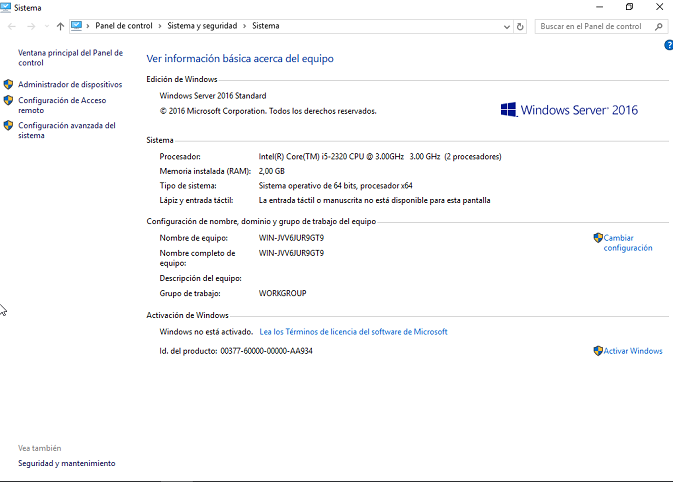Click the Sistema window title icon
673x482 pixels.
click(6, 7)
